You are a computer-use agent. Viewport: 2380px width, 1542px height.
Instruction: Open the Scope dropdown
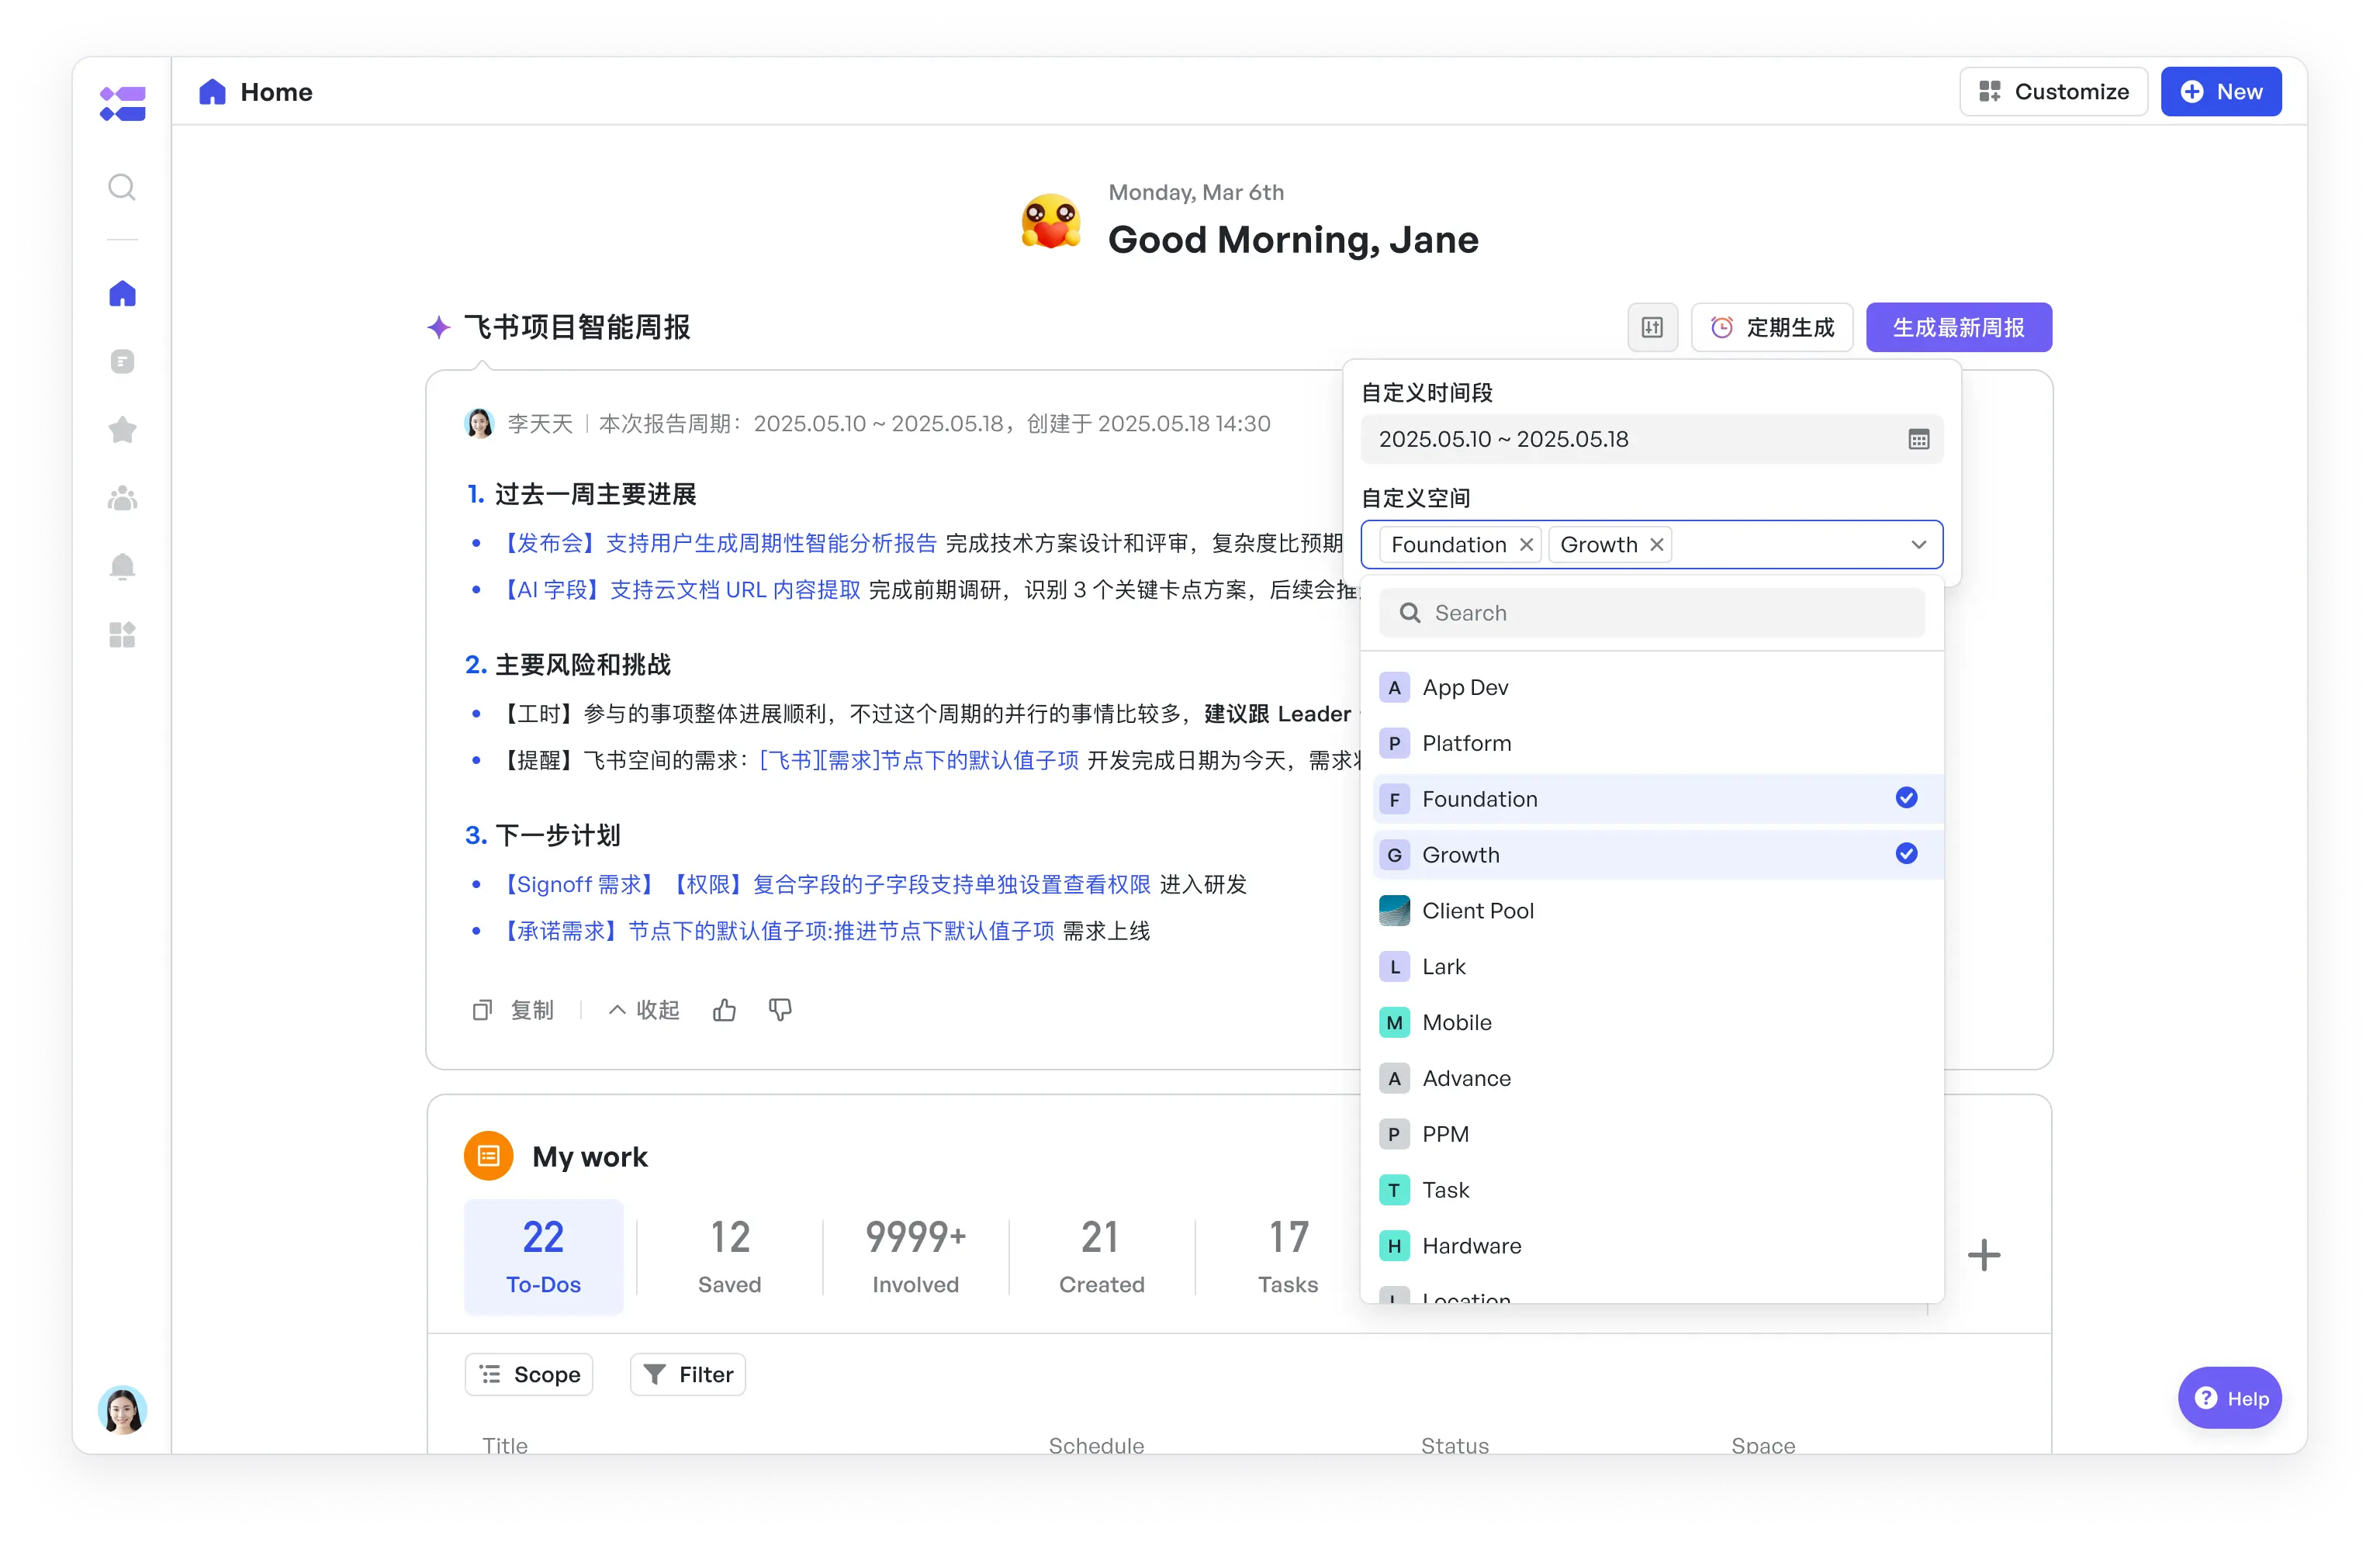[529, 1375]
